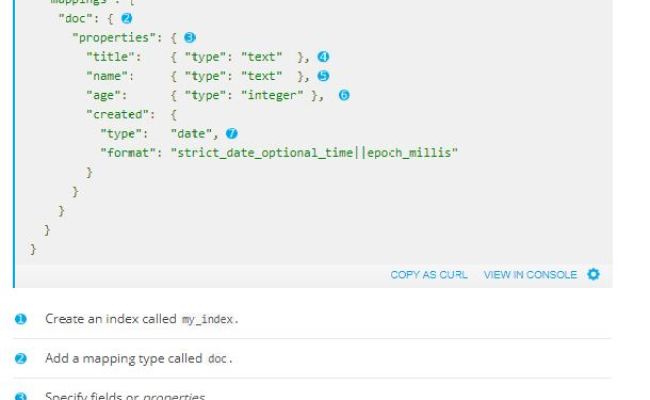Click the my_index code term
650x400 pixels.
coord(208,320)
